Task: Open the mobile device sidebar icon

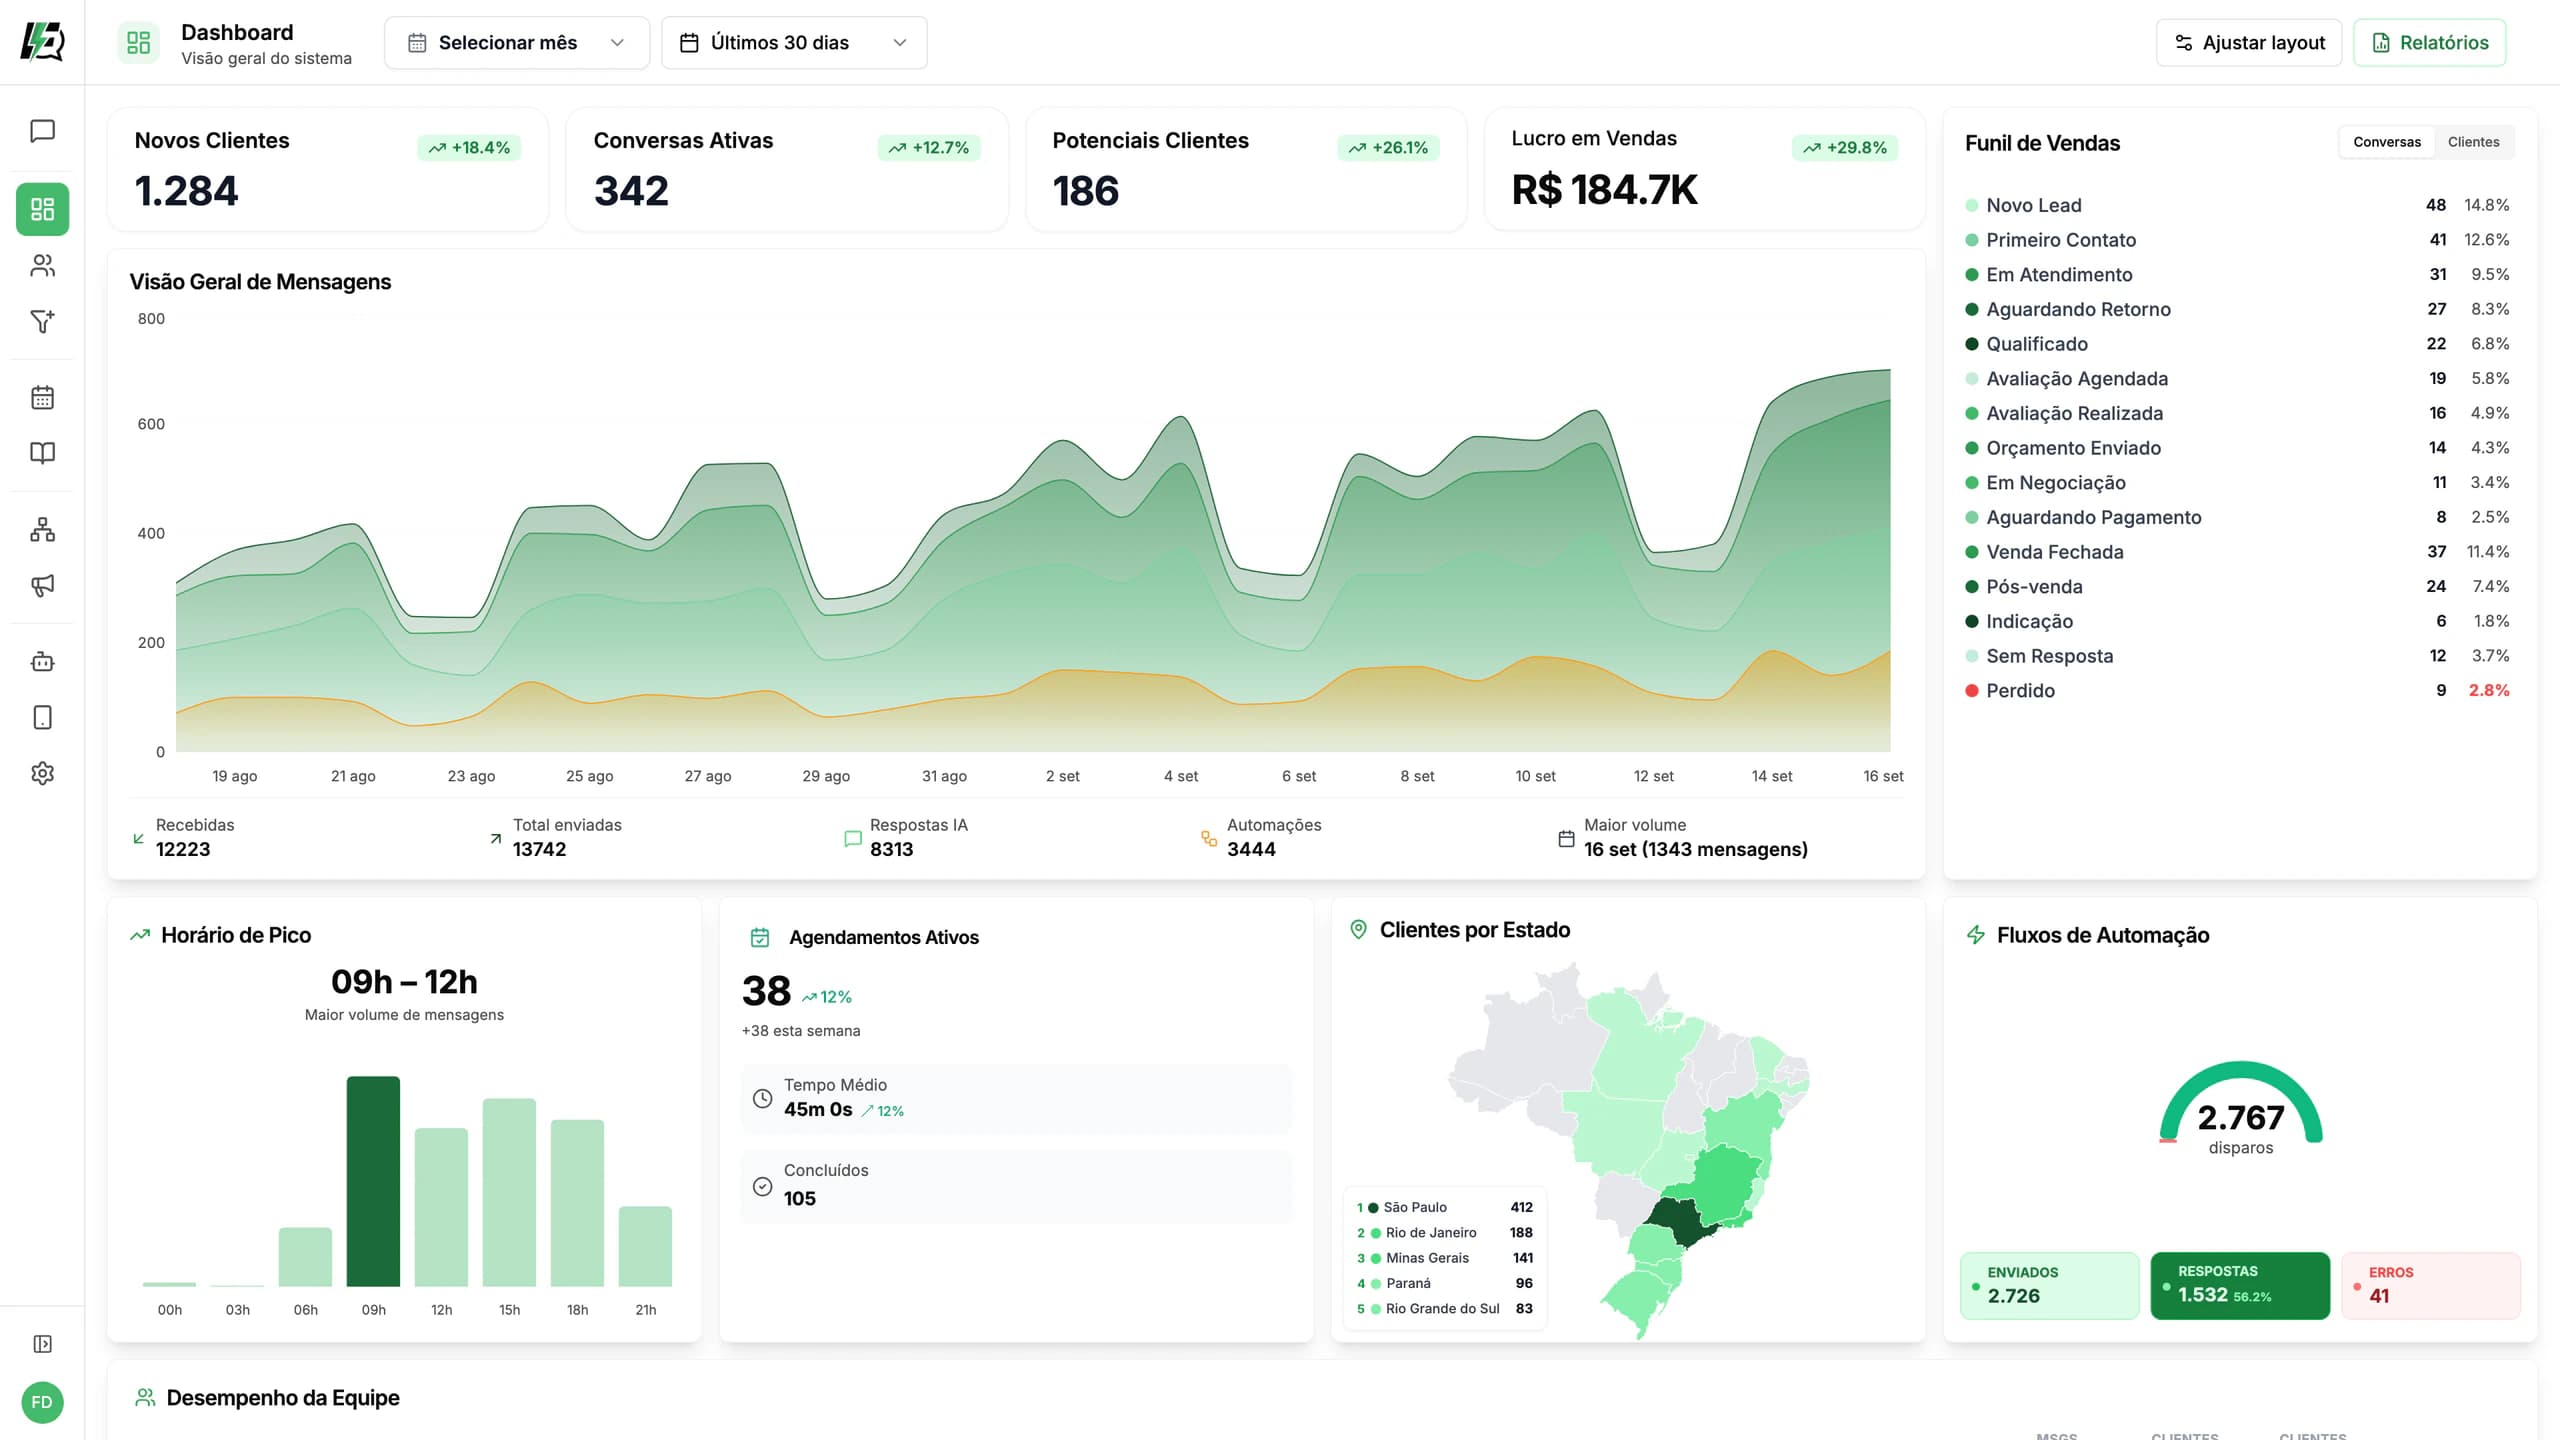Action: (x=42, y=717)
